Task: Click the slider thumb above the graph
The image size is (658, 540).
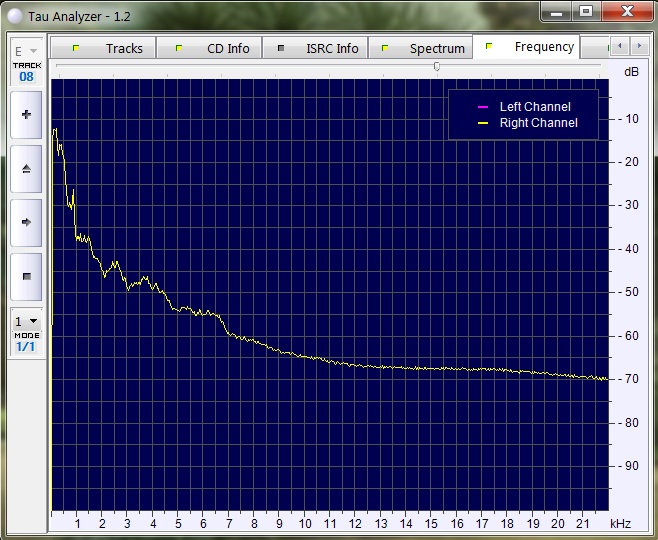Action: [437, 66]
